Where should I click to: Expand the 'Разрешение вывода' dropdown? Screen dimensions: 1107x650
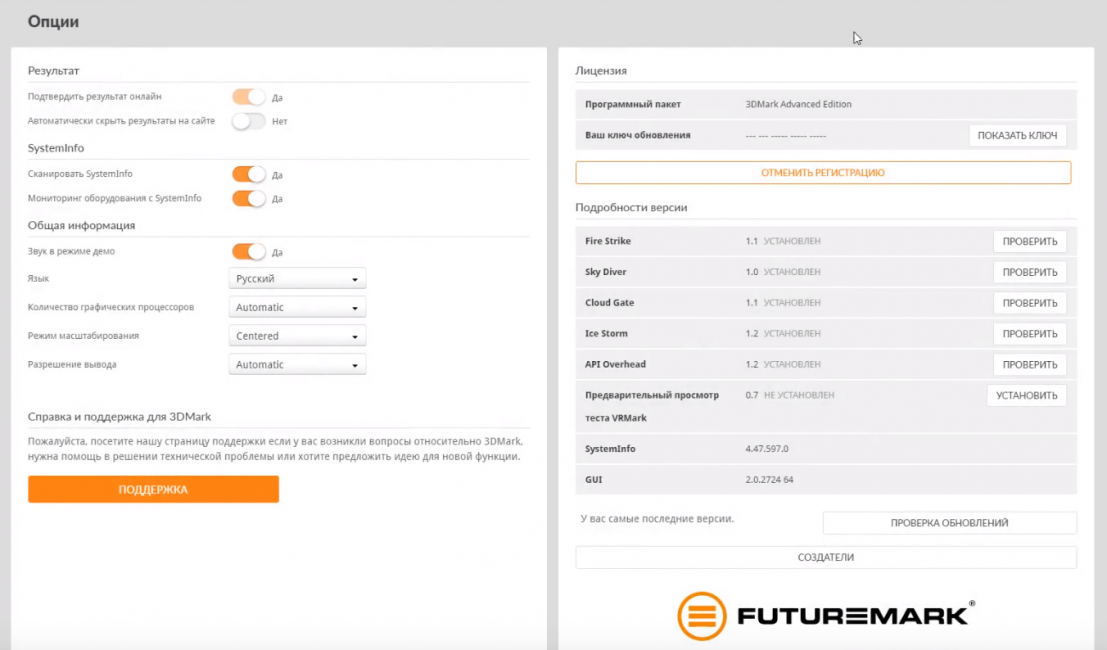(x=297, y=365)
